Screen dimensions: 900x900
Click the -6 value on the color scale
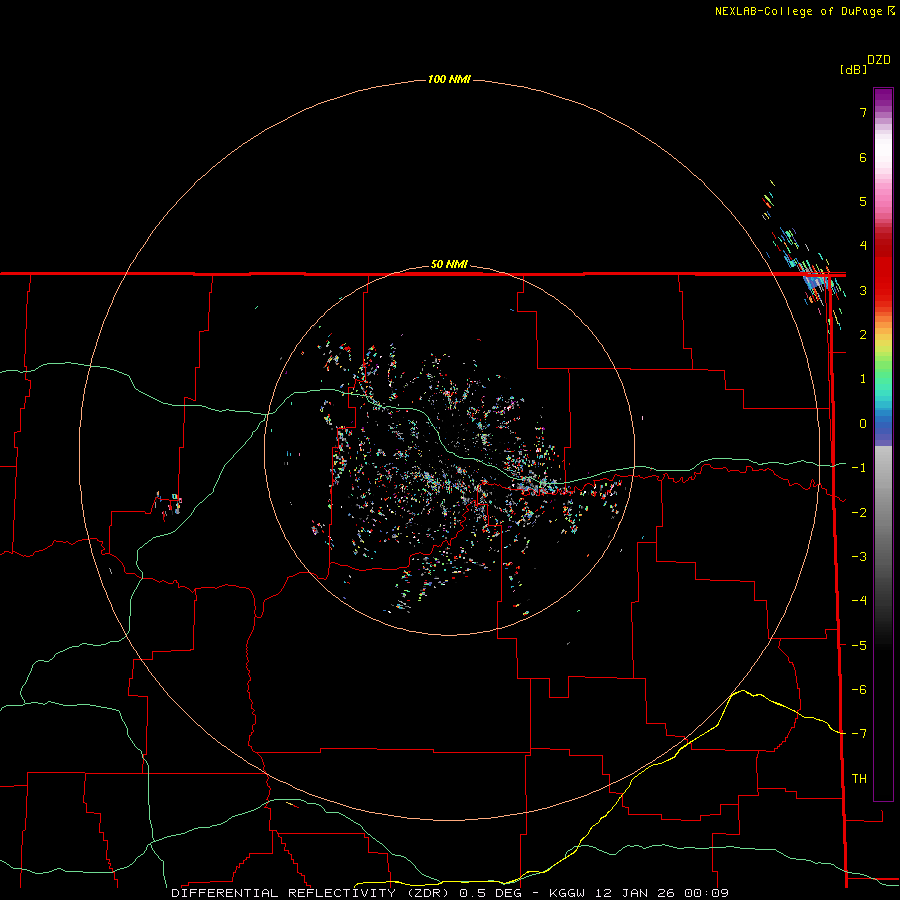tap(859, 690)
